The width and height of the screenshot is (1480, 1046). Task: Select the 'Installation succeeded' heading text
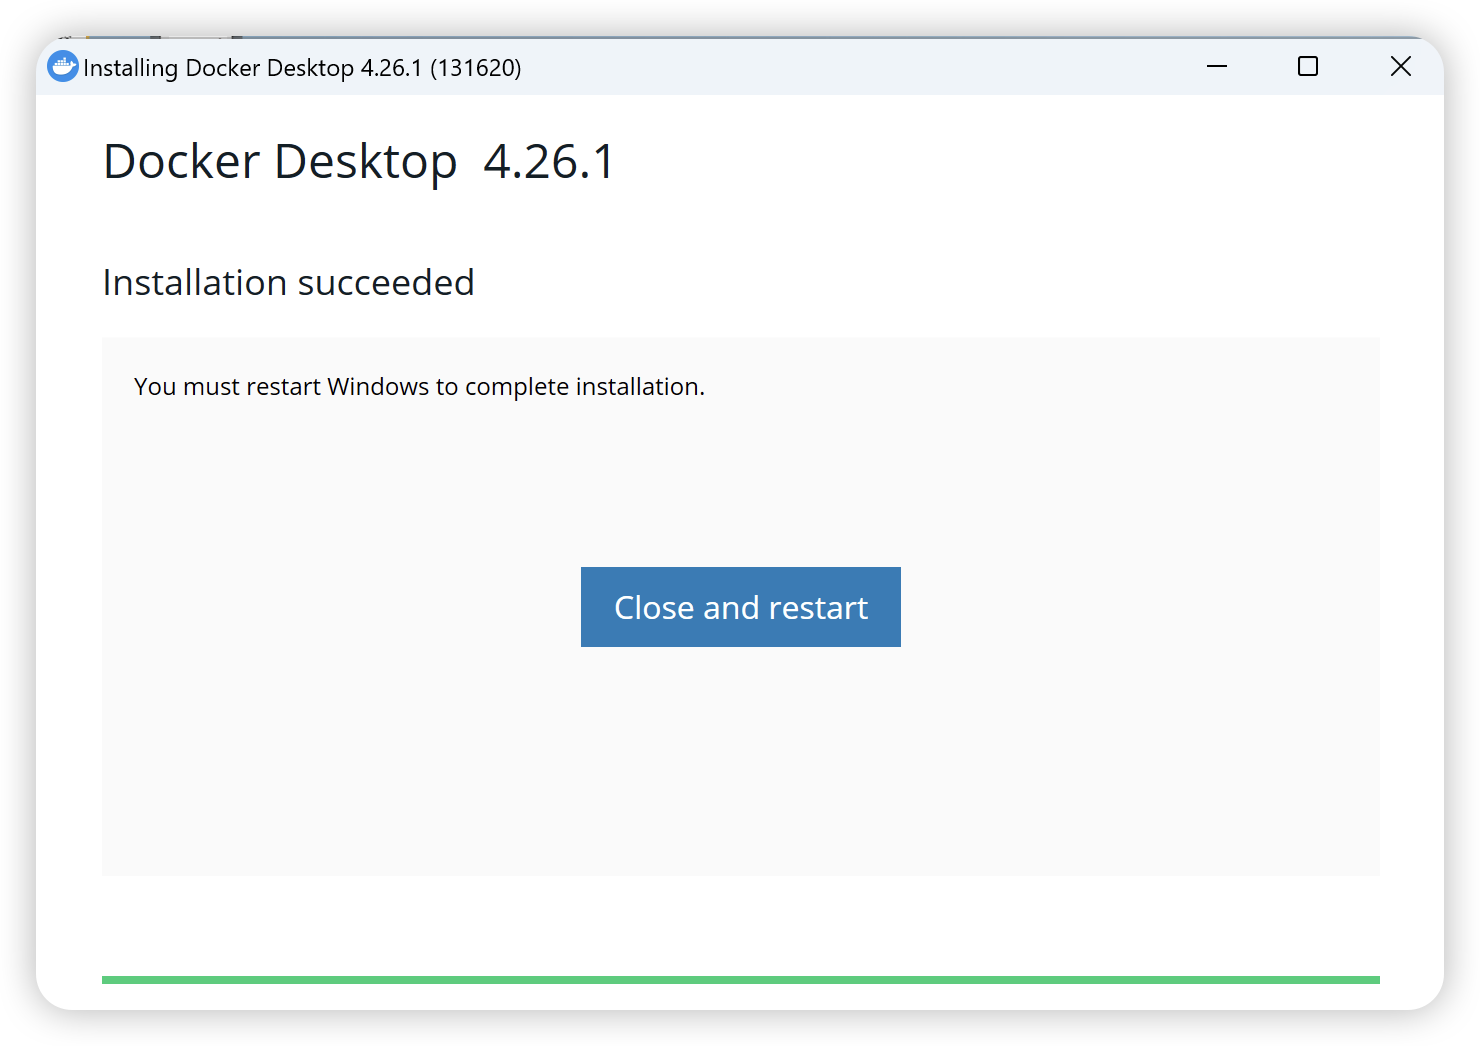click(289, 283)
